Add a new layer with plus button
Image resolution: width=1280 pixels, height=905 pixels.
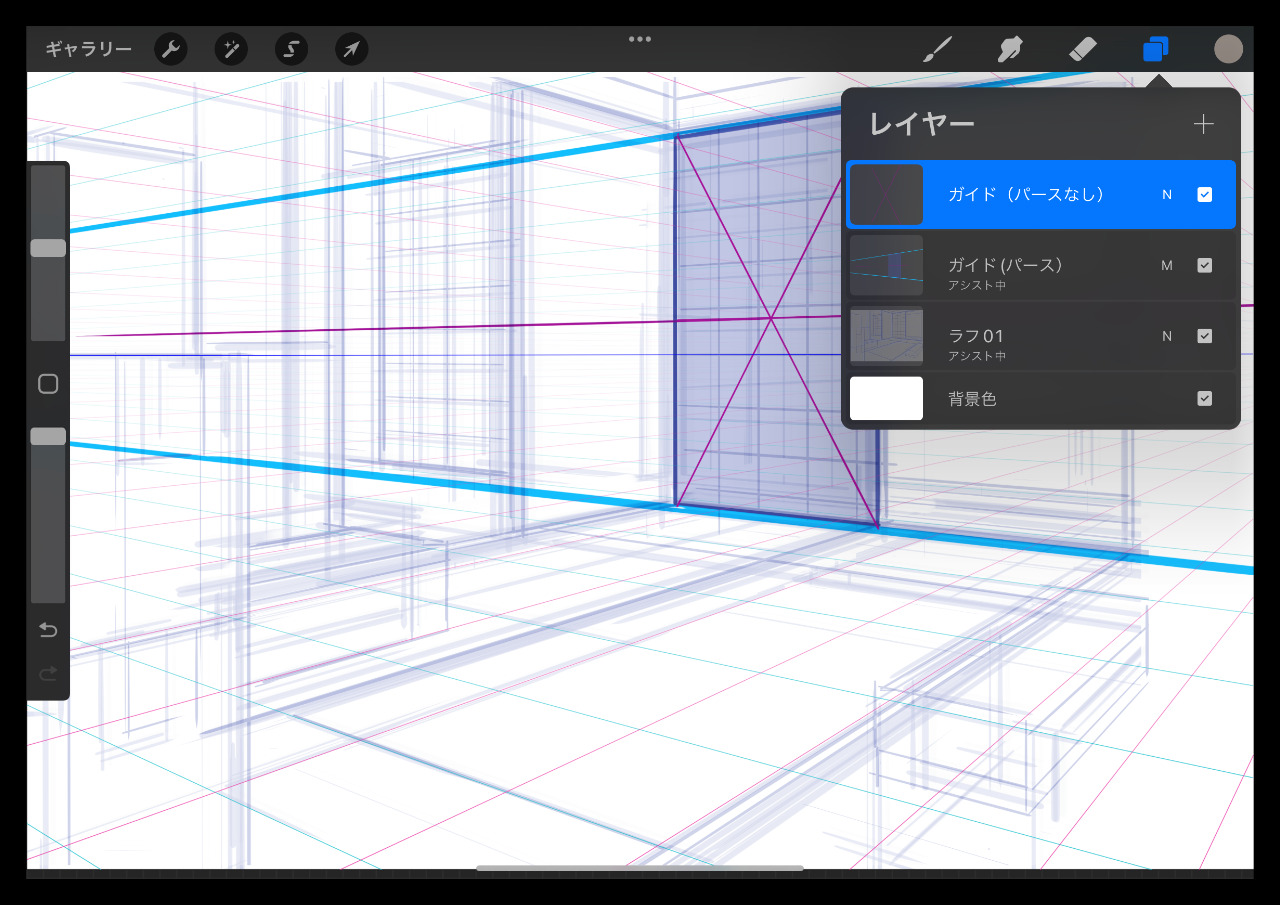[x=1203, y=124]
